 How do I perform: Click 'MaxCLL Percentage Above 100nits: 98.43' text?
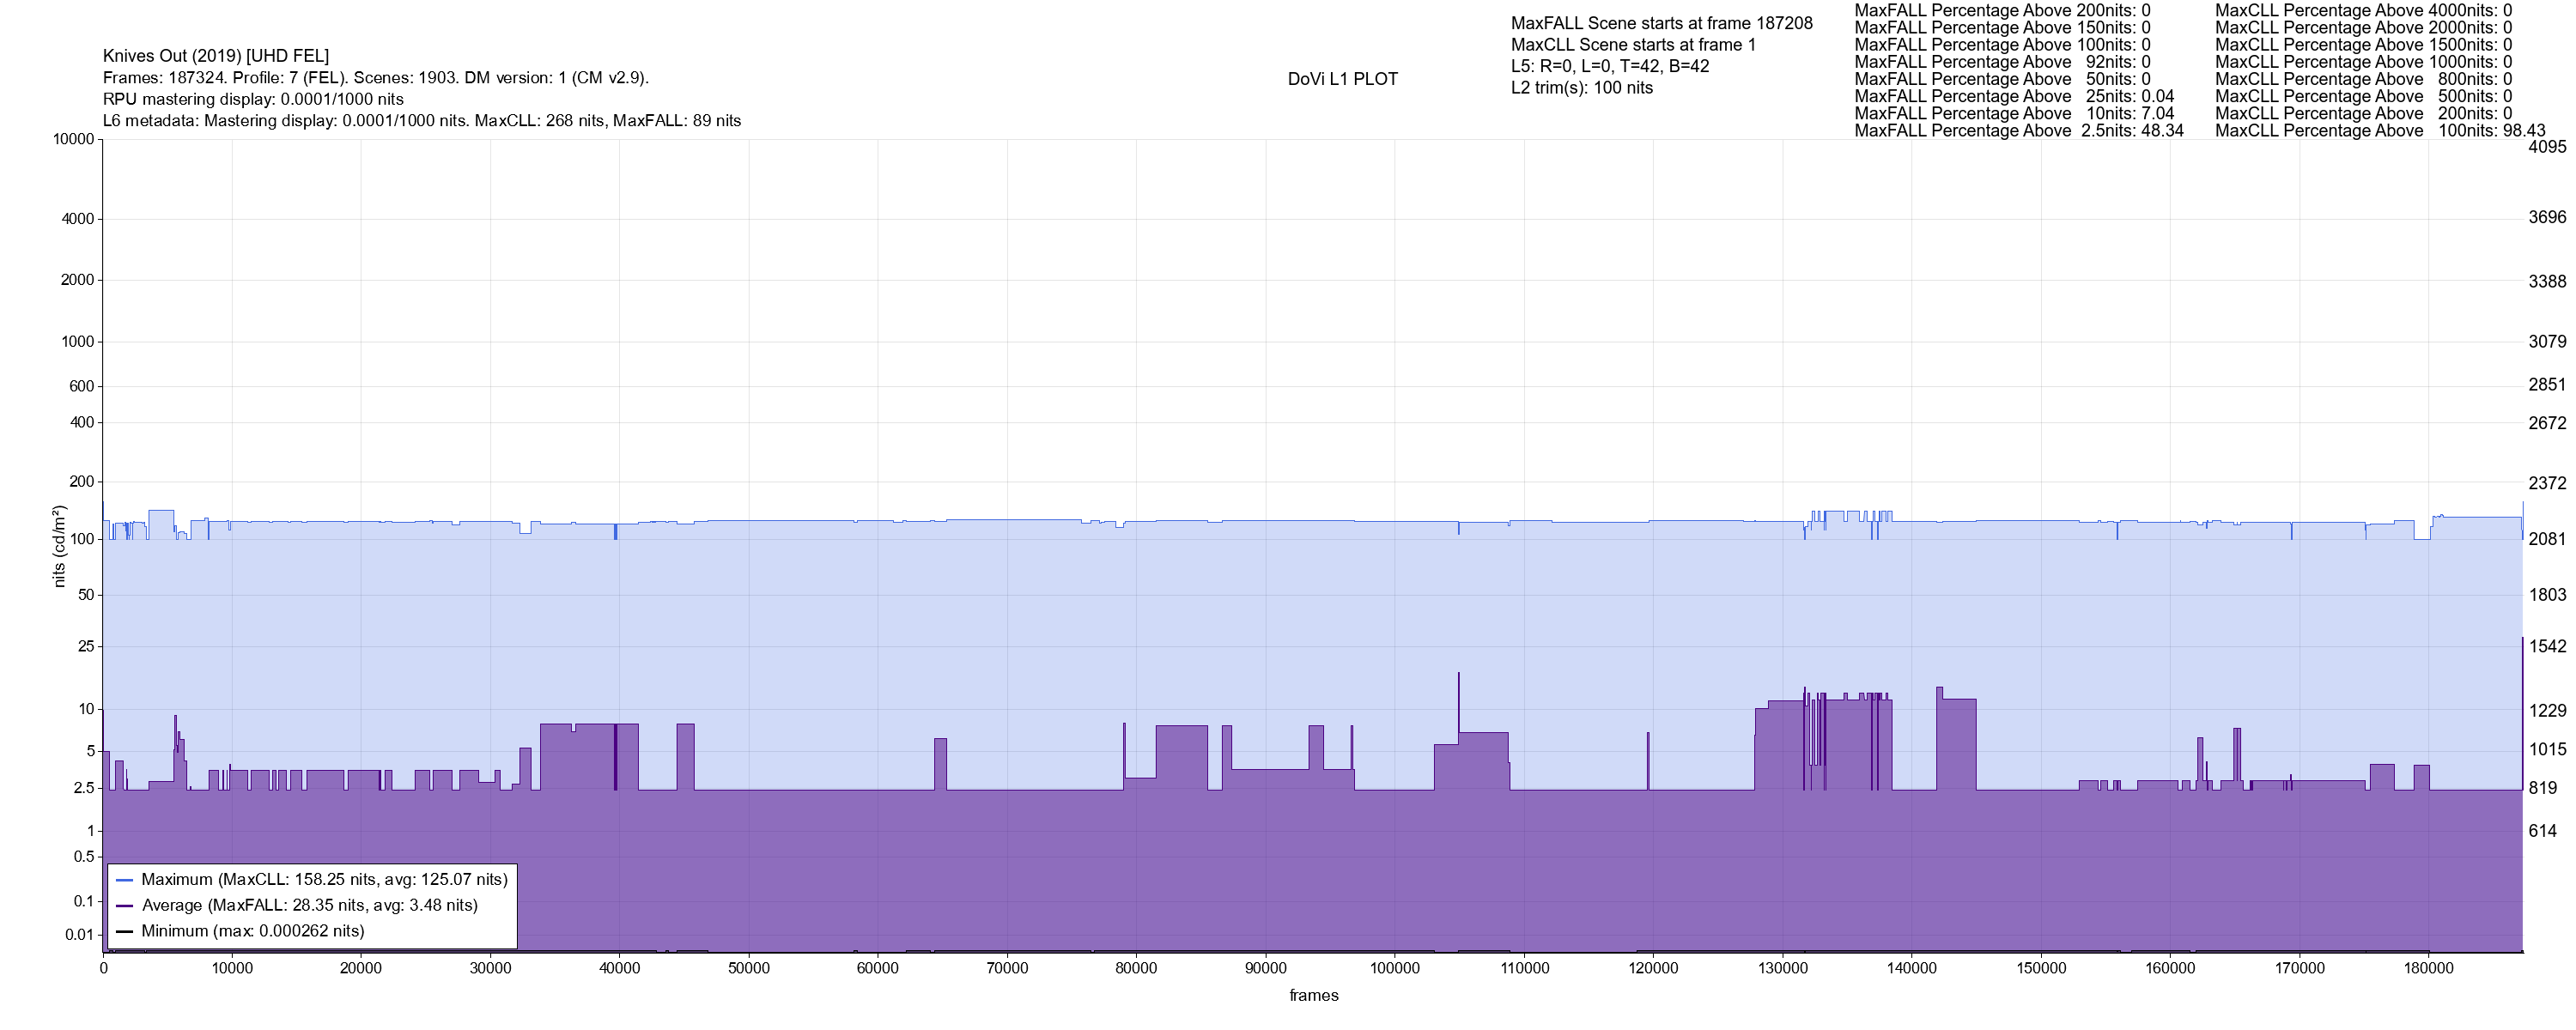pyautogui.click(x=2379, y=131)
